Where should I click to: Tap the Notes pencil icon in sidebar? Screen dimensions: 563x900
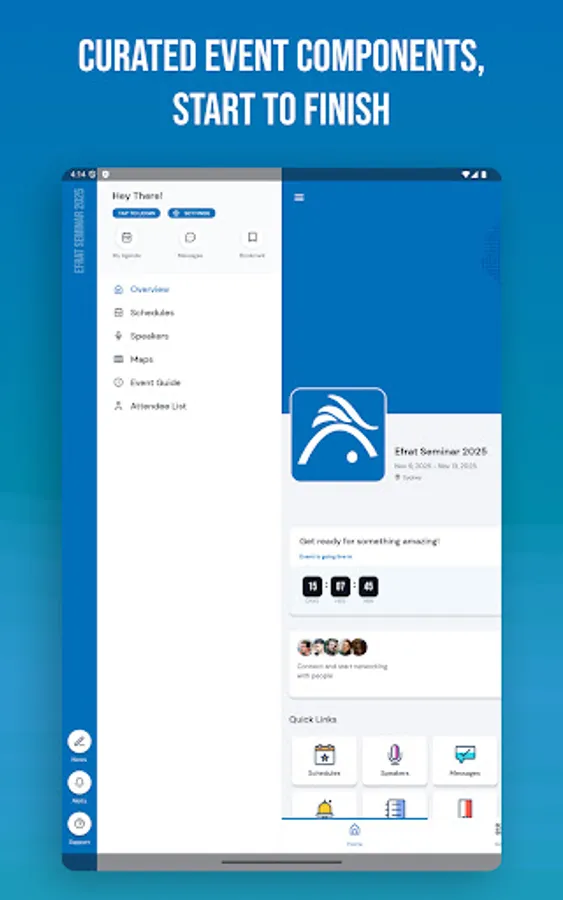click(79, 742)
